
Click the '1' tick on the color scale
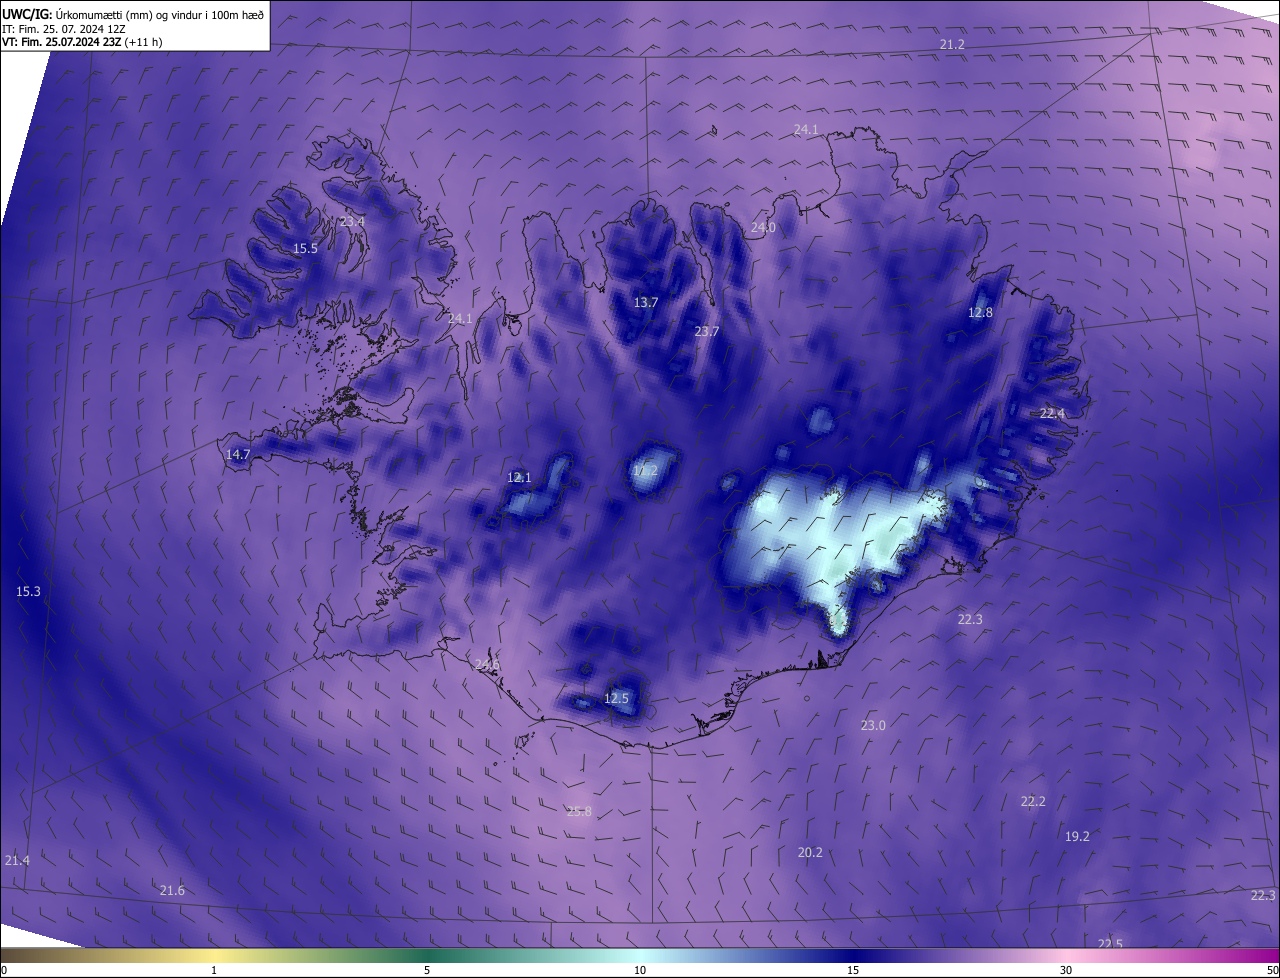(x=214, y=970)
